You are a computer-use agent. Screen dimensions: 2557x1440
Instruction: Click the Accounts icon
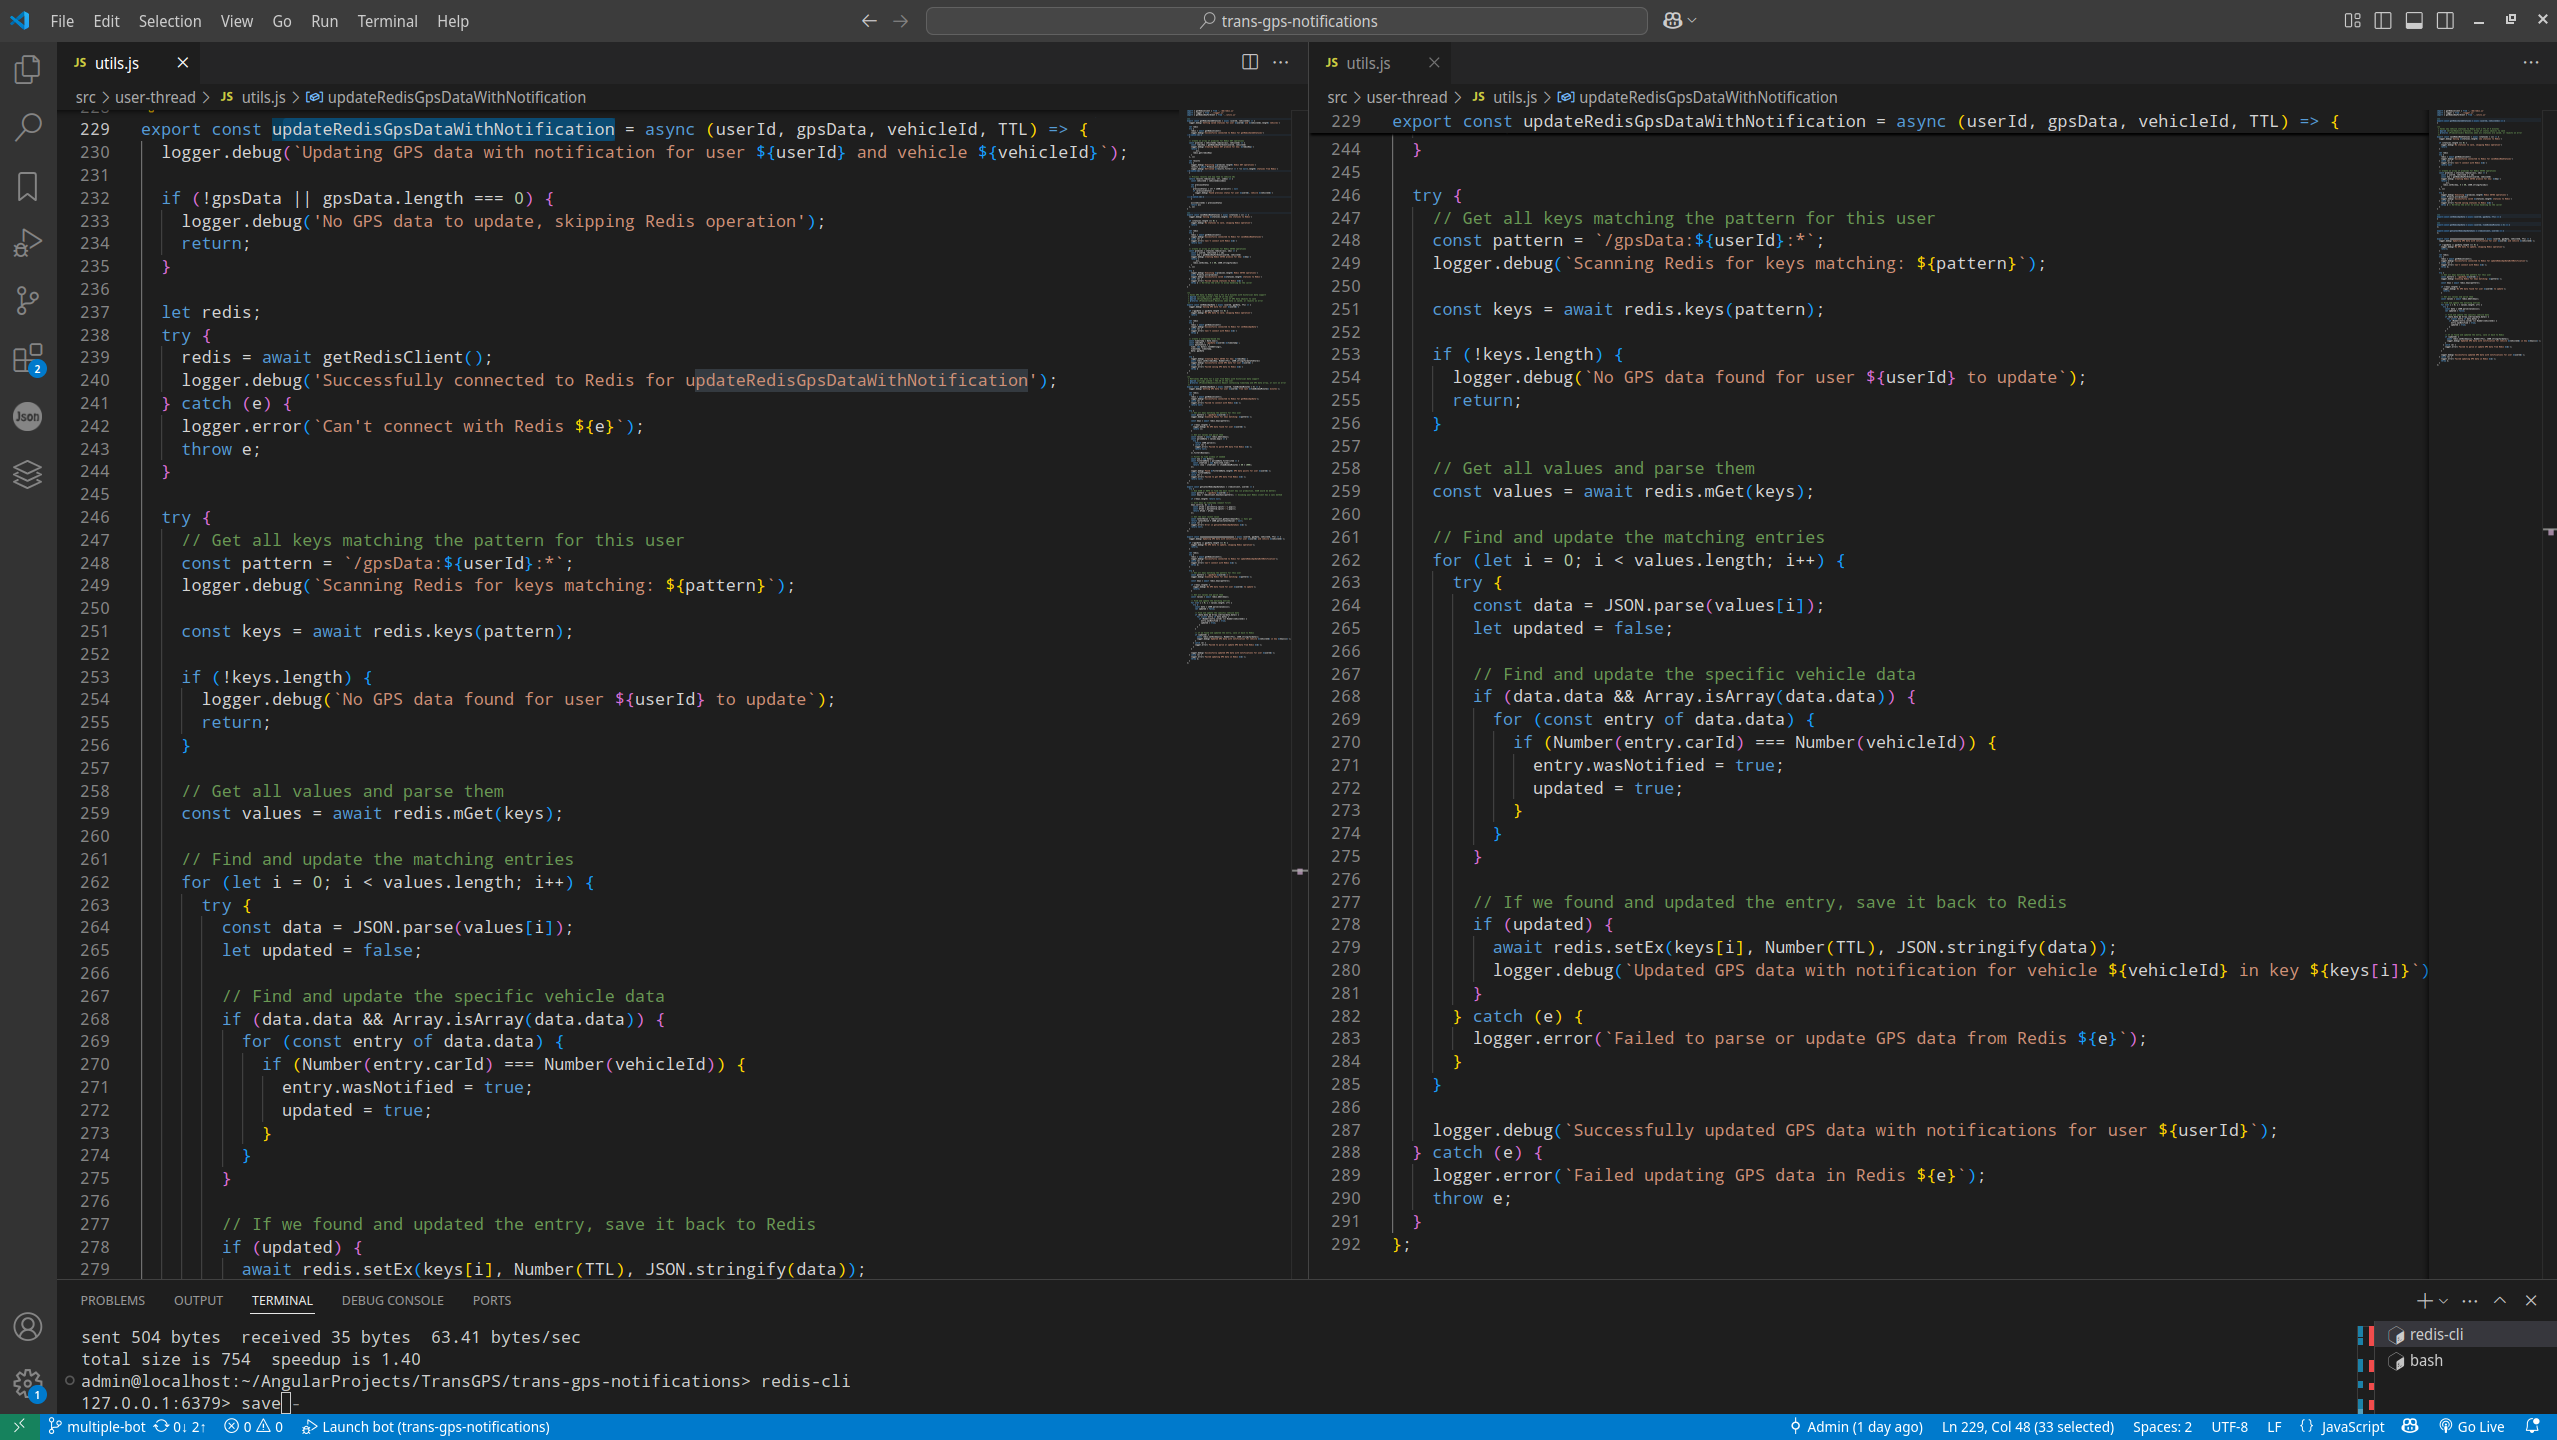pyautogui.click(x=28, y=1327)
